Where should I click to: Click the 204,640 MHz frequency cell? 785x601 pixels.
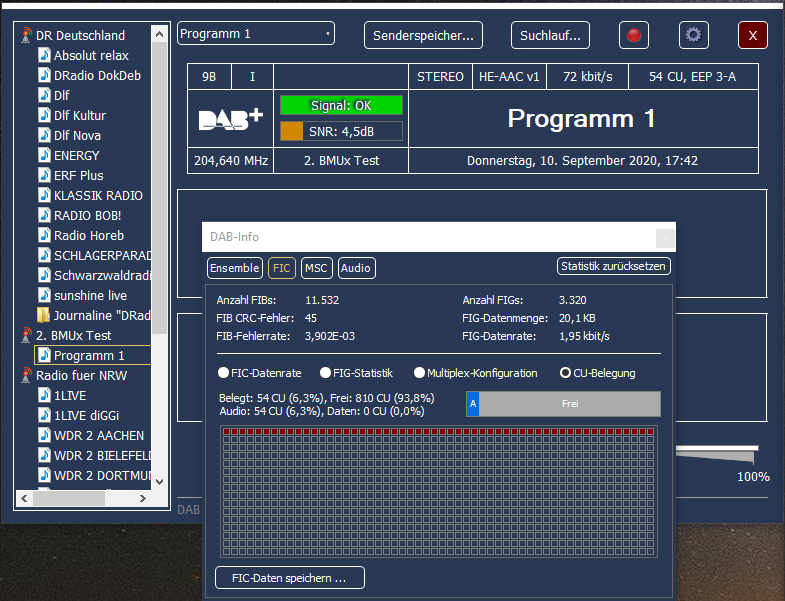point(231,160)
